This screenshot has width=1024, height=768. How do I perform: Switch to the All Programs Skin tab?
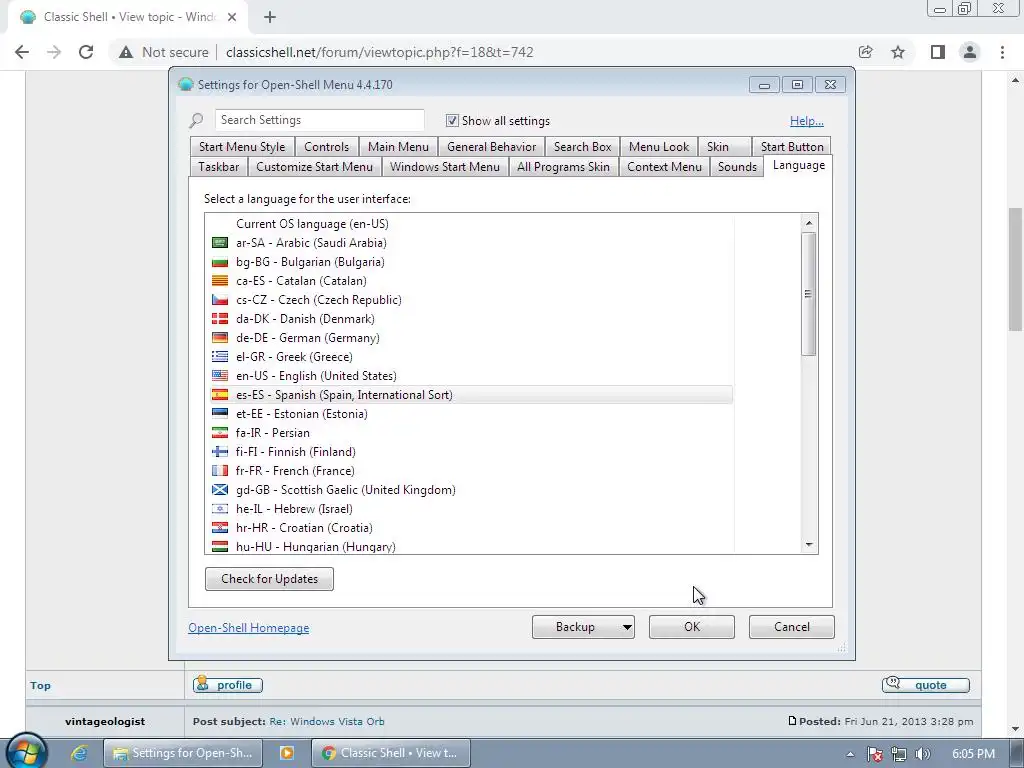564,167
